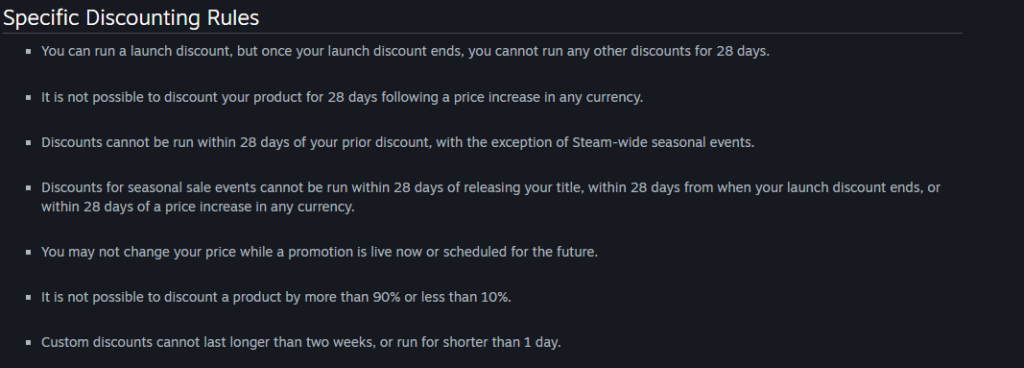
Task: Click bullet marker beside price increase rule
Action: [x=29, y=97]
